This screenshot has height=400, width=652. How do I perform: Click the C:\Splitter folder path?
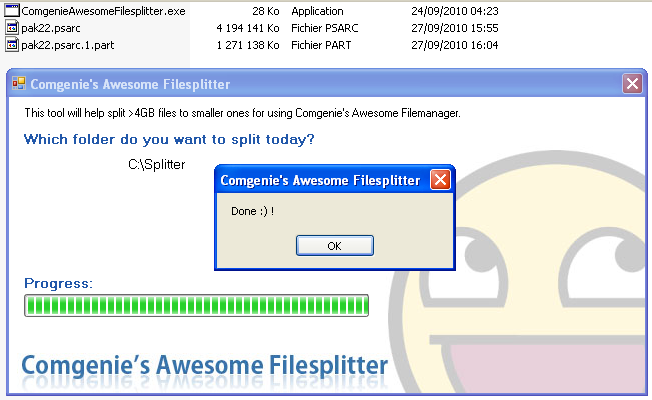point(157,165)
